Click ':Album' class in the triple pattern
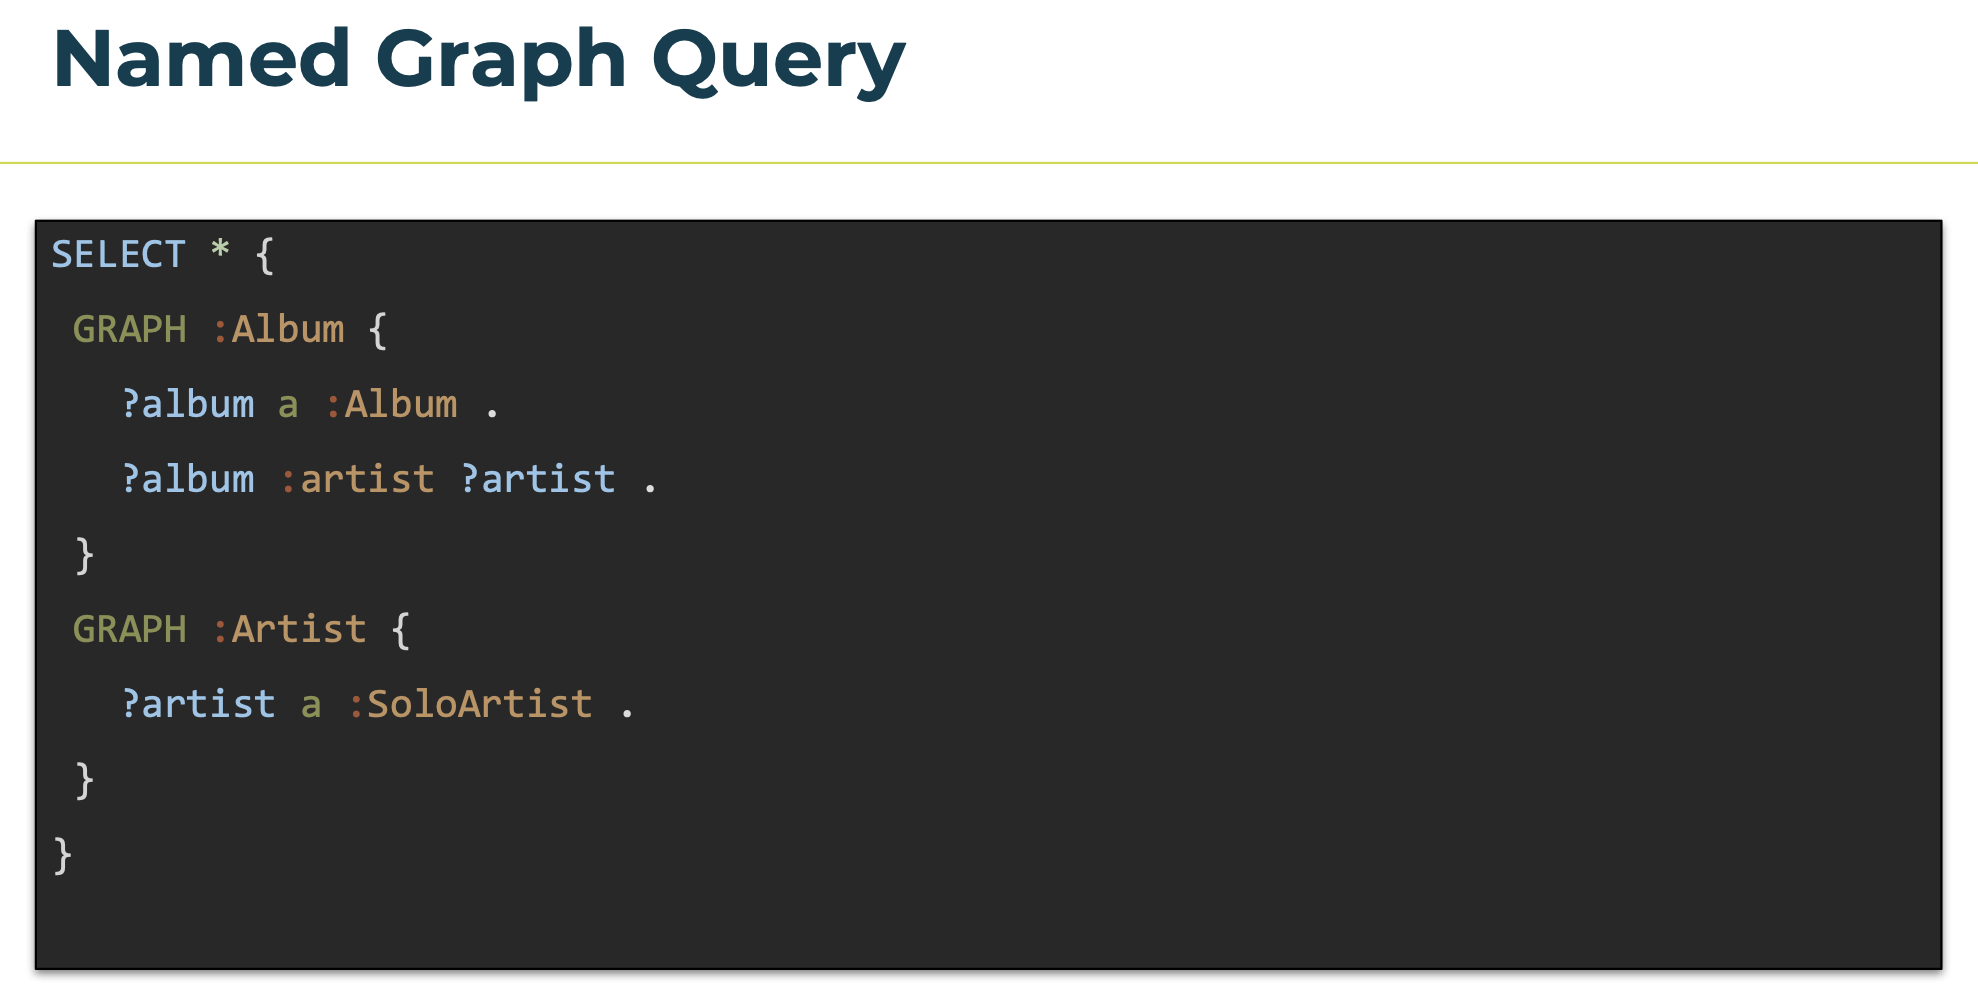1978x1004 pixels. (392, 404)
